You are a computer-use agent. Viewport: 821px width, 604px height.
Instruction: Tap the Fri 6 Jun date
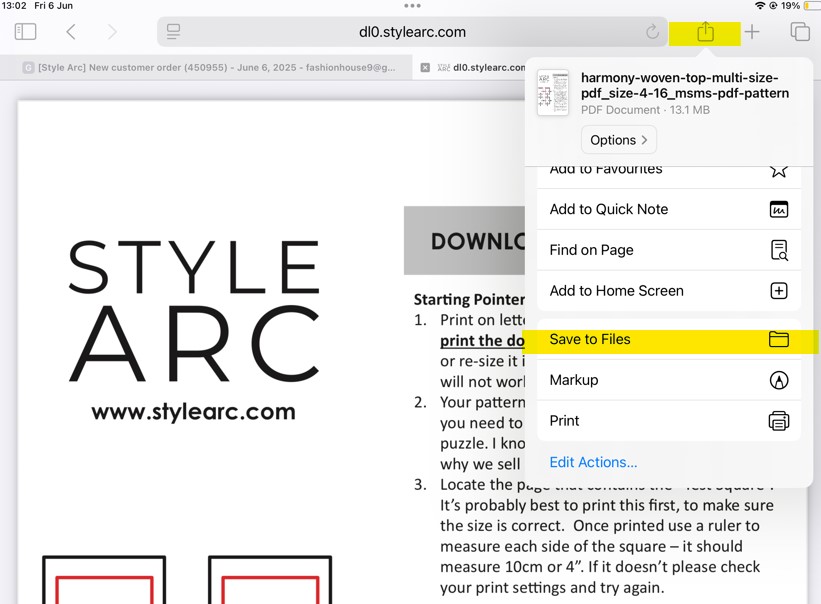coord(53,6)
